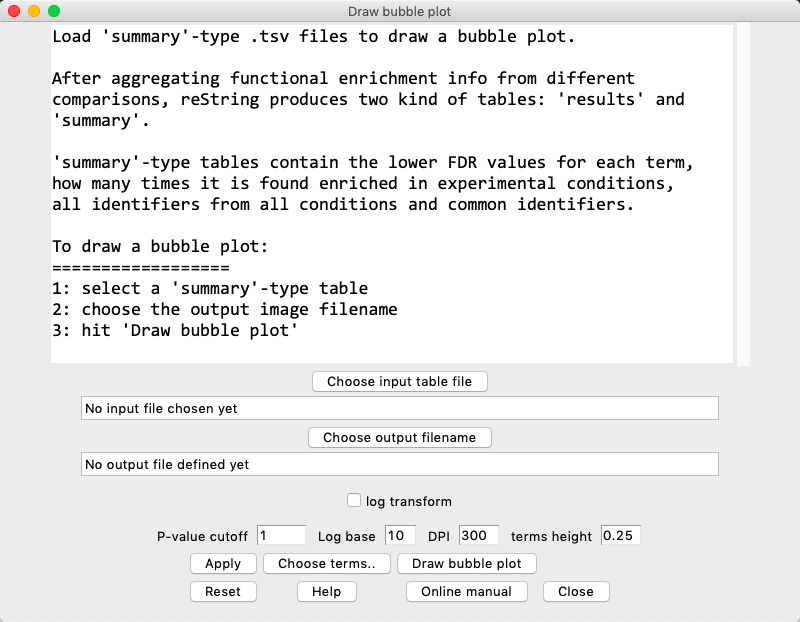800x622 pixels.
Task: Maximize the window with the green button
Action: tap(54, 11)
